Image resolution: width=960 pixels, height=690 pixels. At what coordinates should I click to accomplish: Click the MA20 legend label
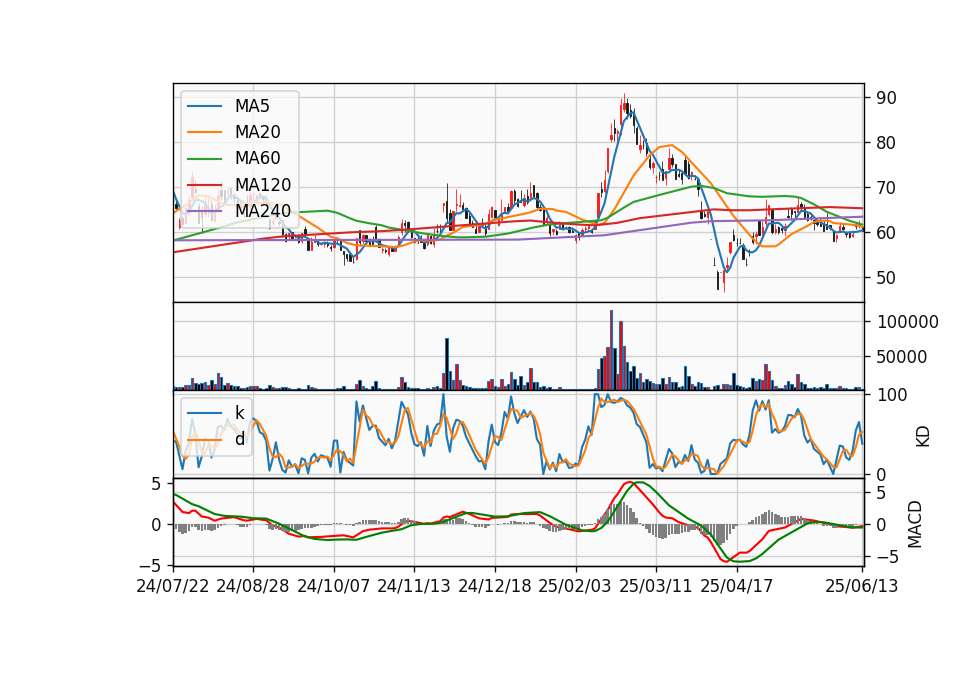[258, 132]
